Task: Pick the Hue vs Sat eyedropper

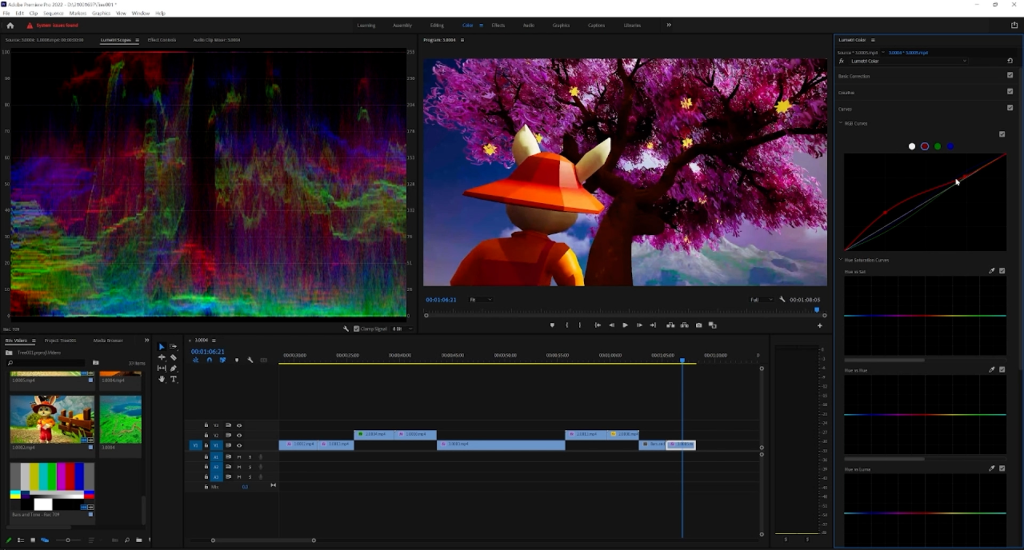Action: point(992,270)
